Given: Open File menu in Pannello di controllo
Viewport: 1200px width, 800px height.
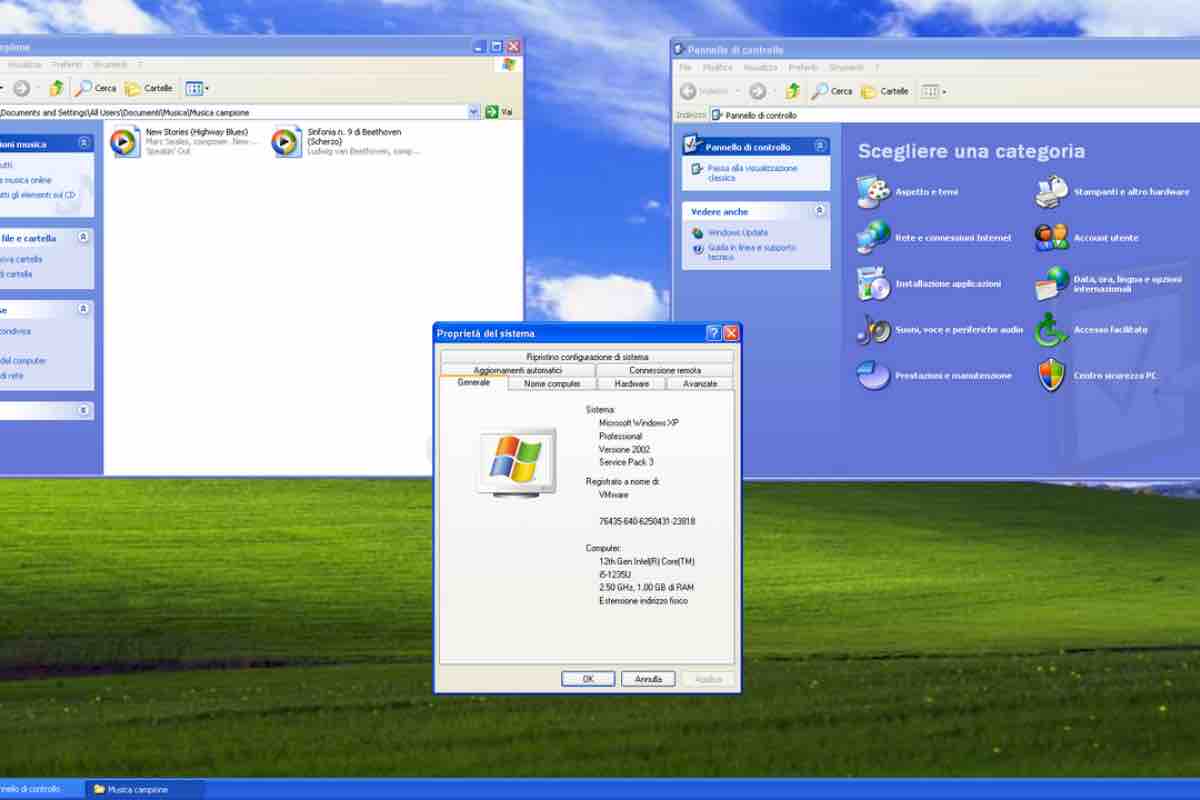Looking at the screenshot, I should (x=685, y=67).
